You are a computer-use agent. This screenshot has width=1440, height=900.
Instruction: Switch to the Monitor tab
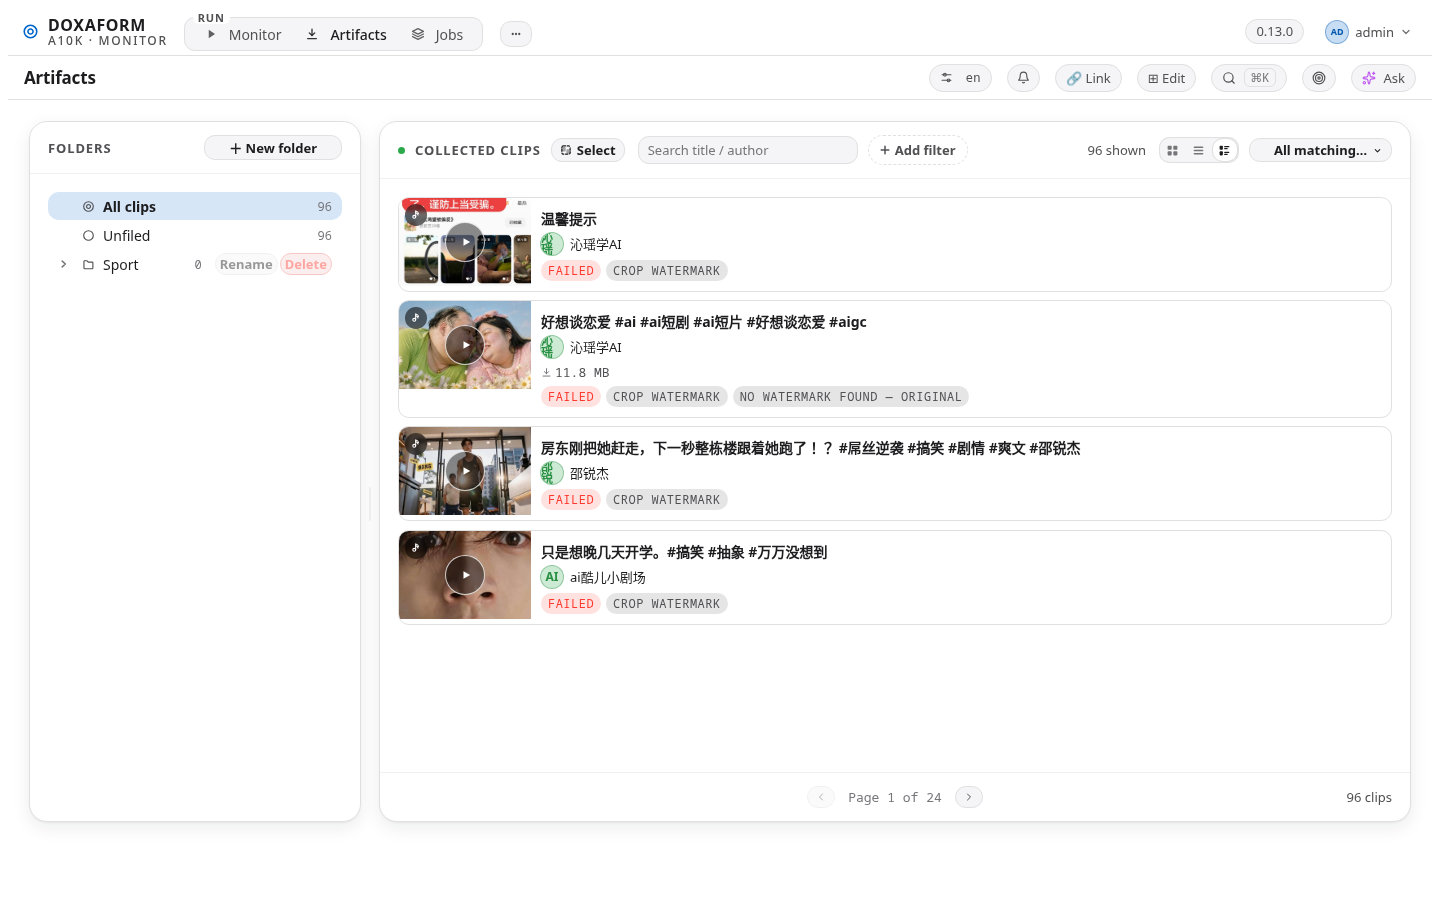tap(244, 35)
